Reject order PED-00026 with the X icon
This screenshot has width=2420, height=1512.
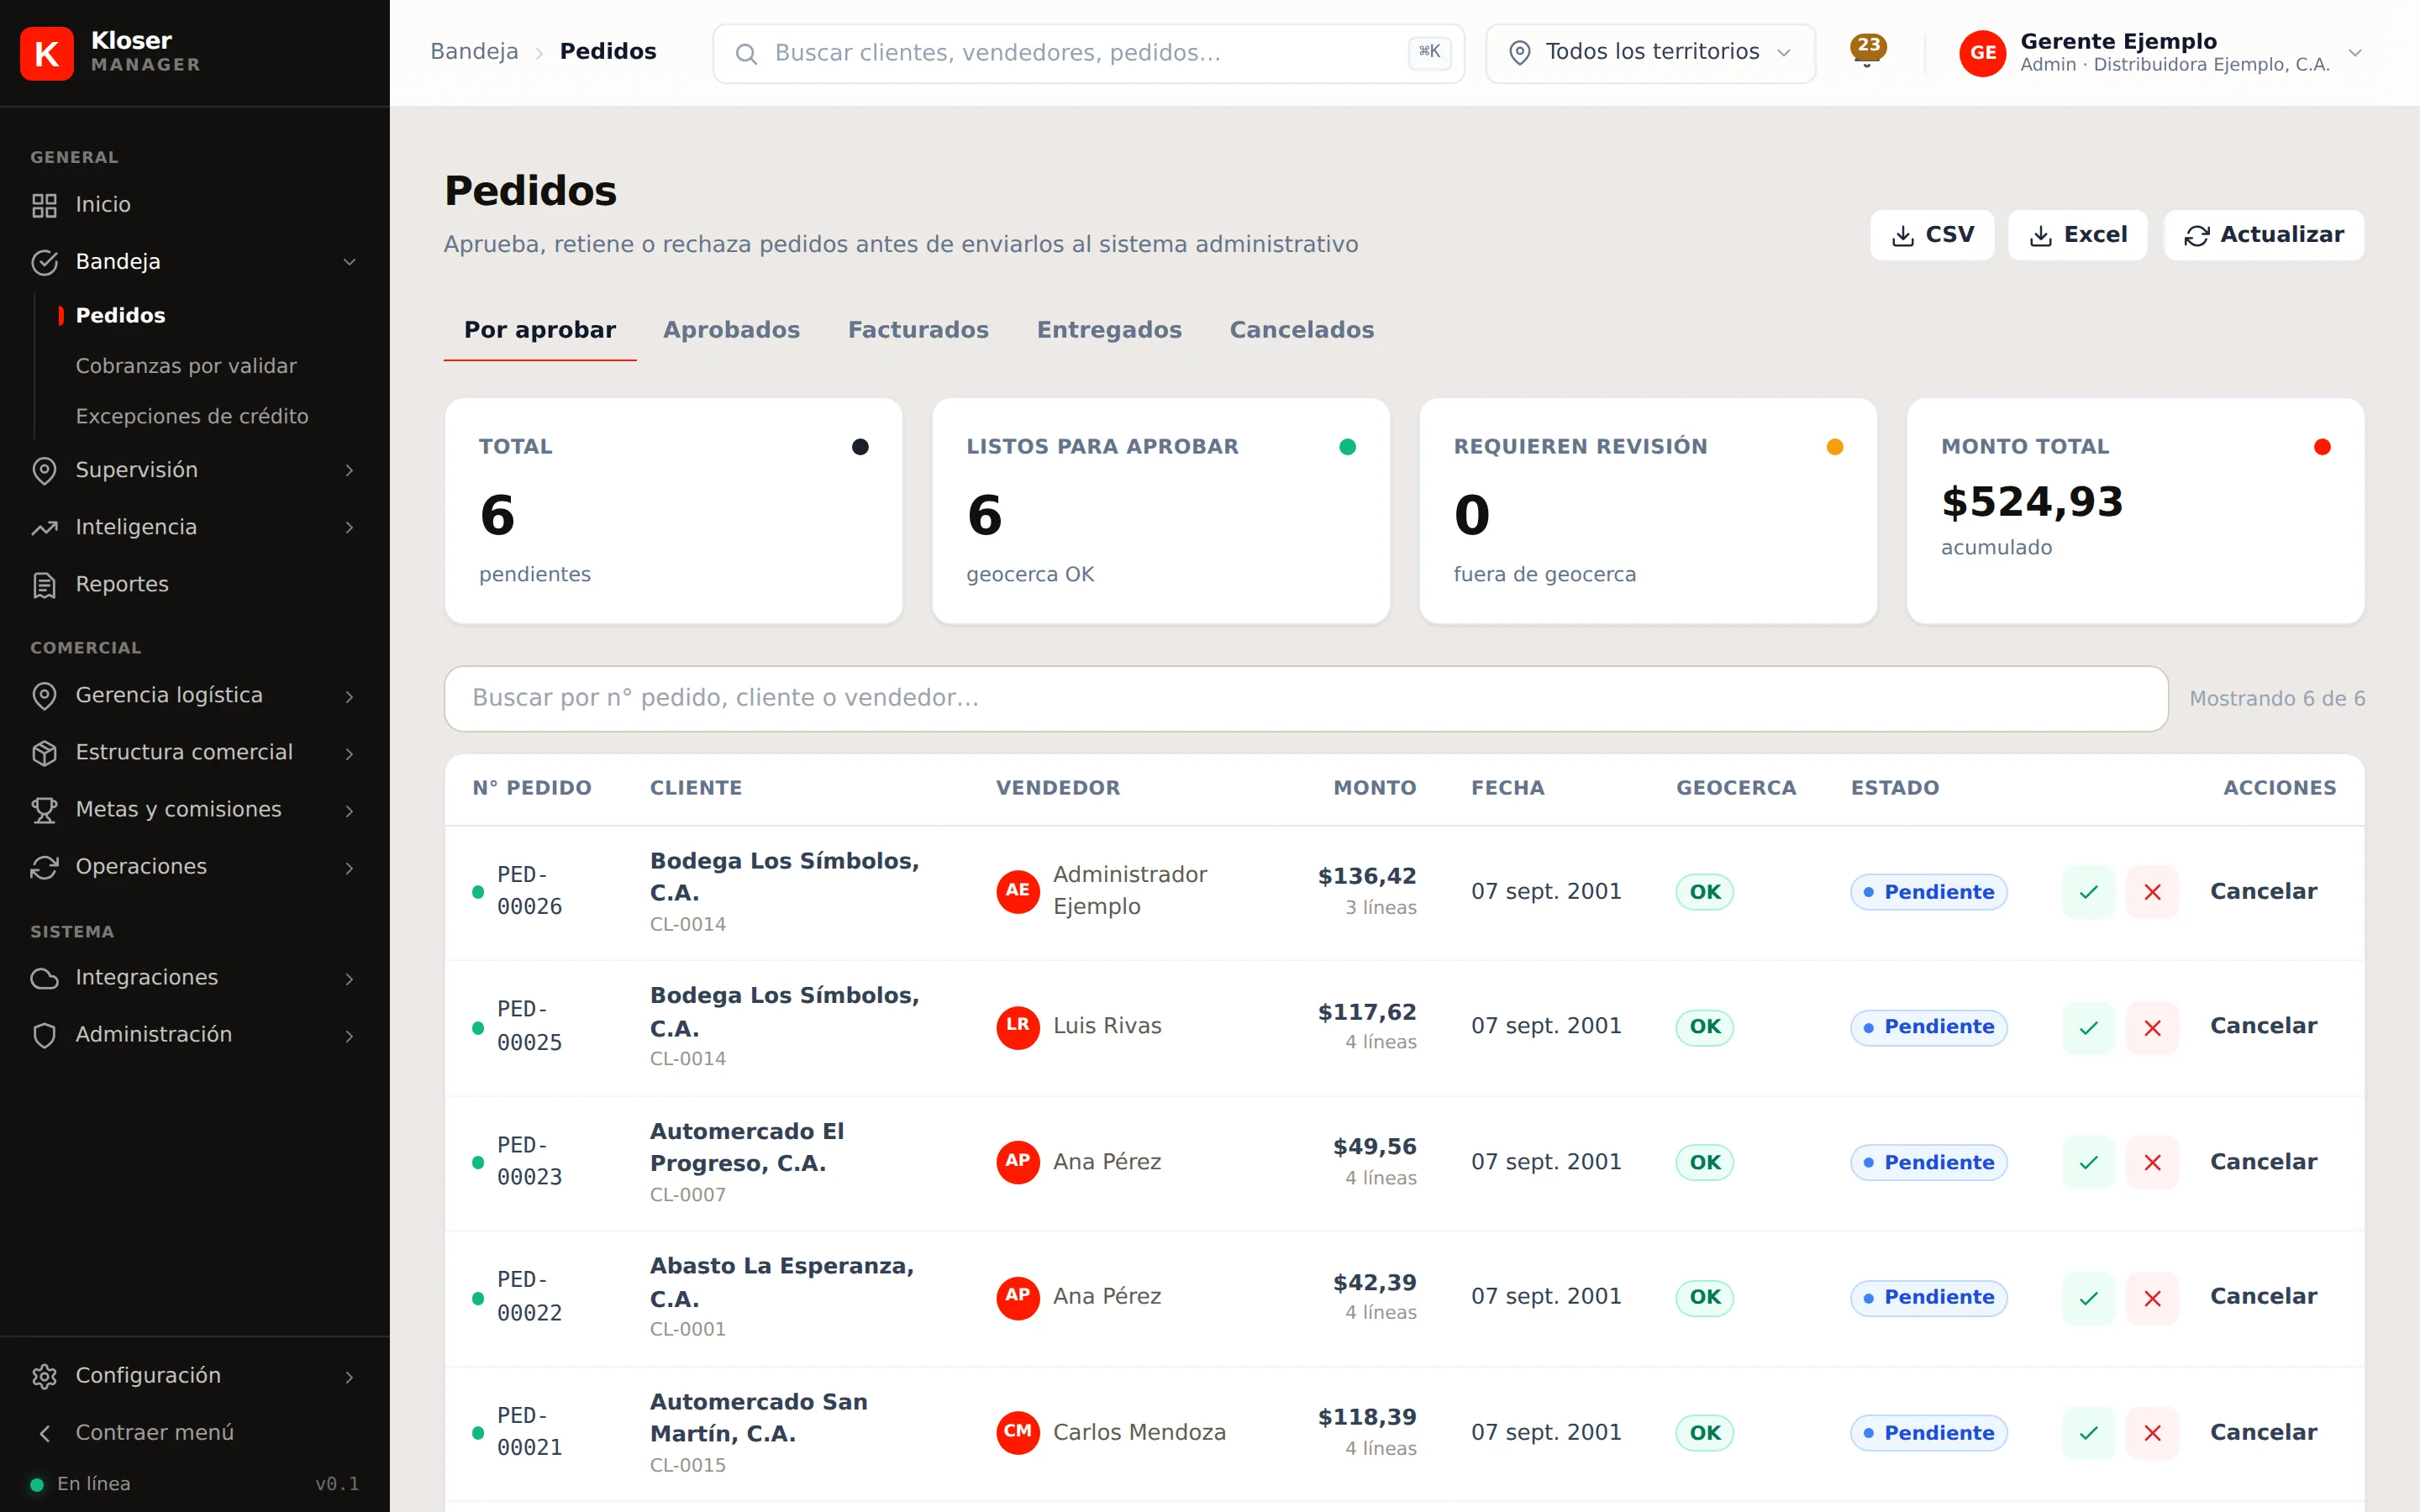point(2153,892)
